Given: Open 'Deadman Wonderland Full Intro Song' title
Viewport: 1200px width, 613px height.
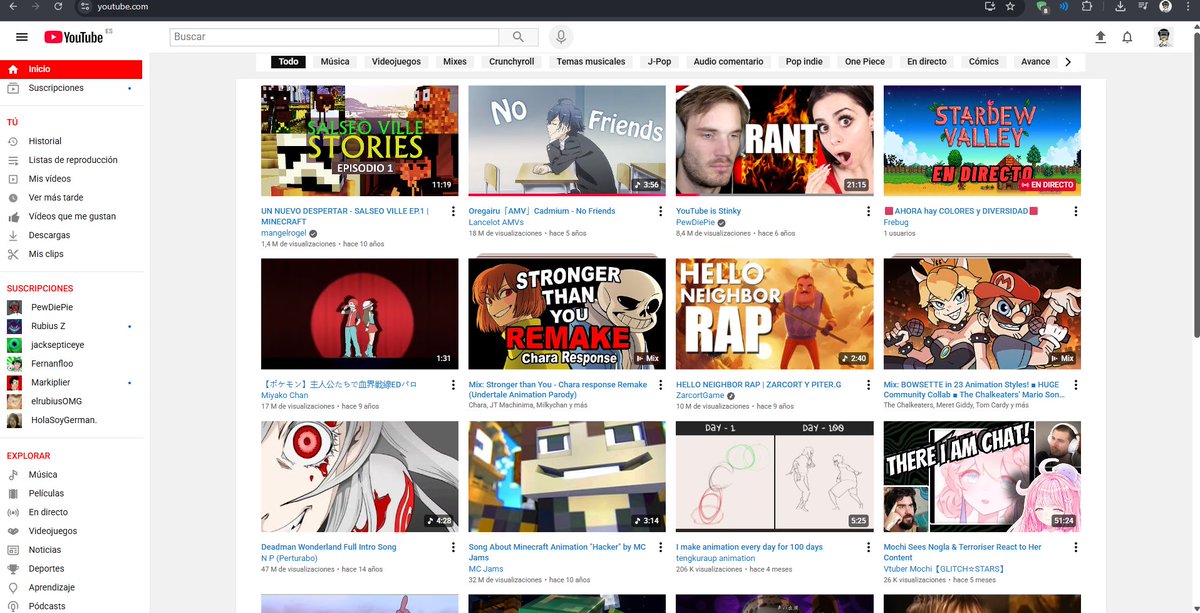Looking at the screenshot, I should (x=329, y=547).
